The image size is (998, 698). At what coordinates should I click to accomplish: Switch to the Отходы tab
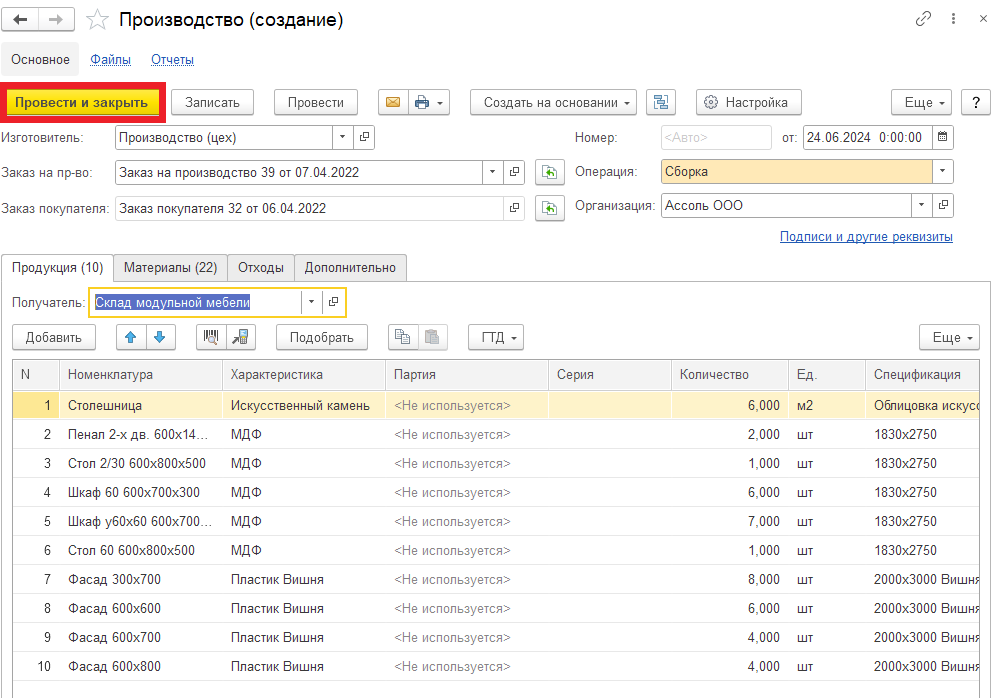pyautogui.click(x=261, y=268)
